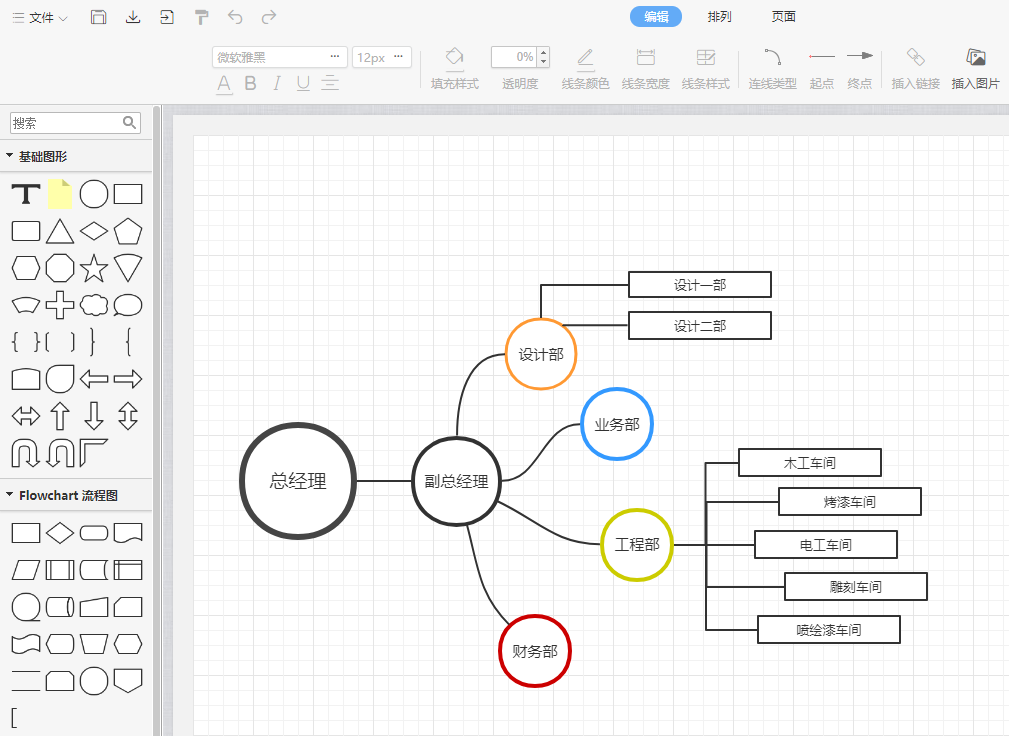This screenshot has height=736, width=1009.
Task: Collapse the 基础图形 shapes section
Action: click(x=10, y=157)
